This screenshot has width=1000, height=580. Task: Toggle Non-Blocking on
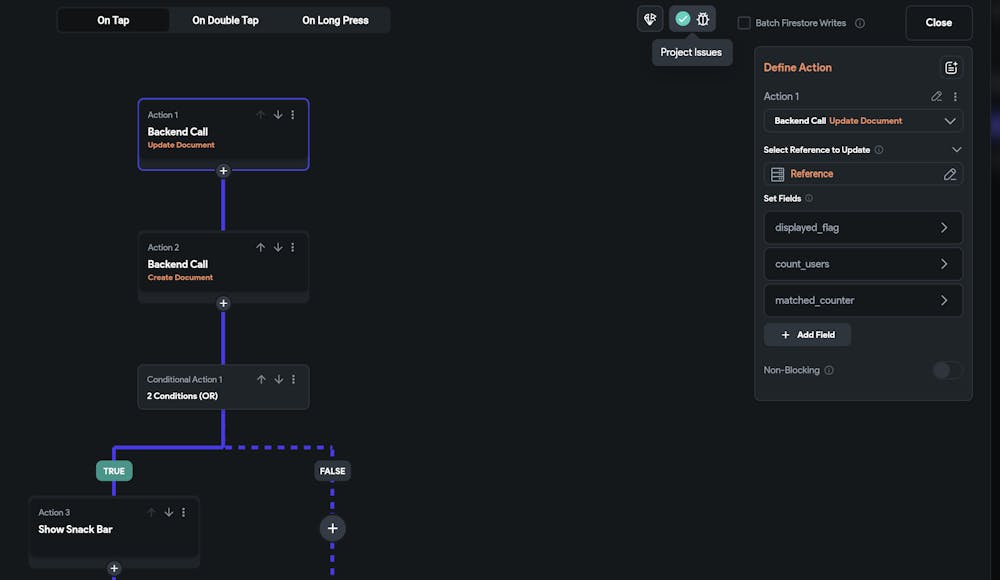coord(946,369)
